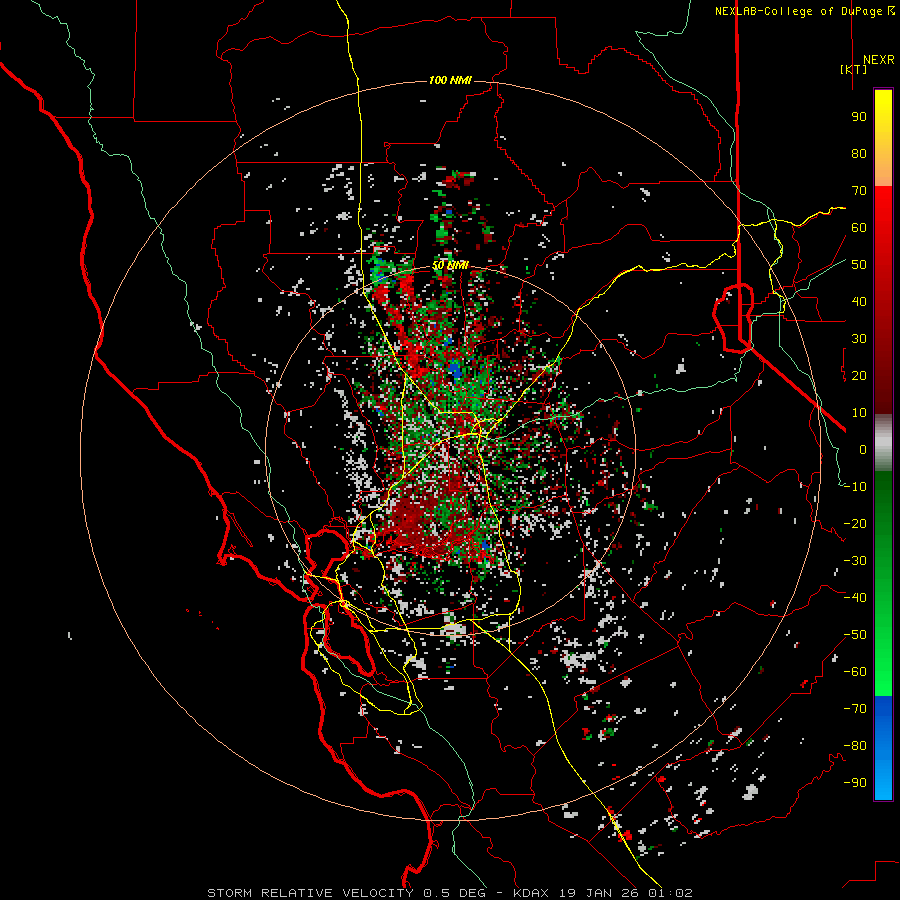
Task: Click the 0 knots scale value
Action: pos(863,449)
